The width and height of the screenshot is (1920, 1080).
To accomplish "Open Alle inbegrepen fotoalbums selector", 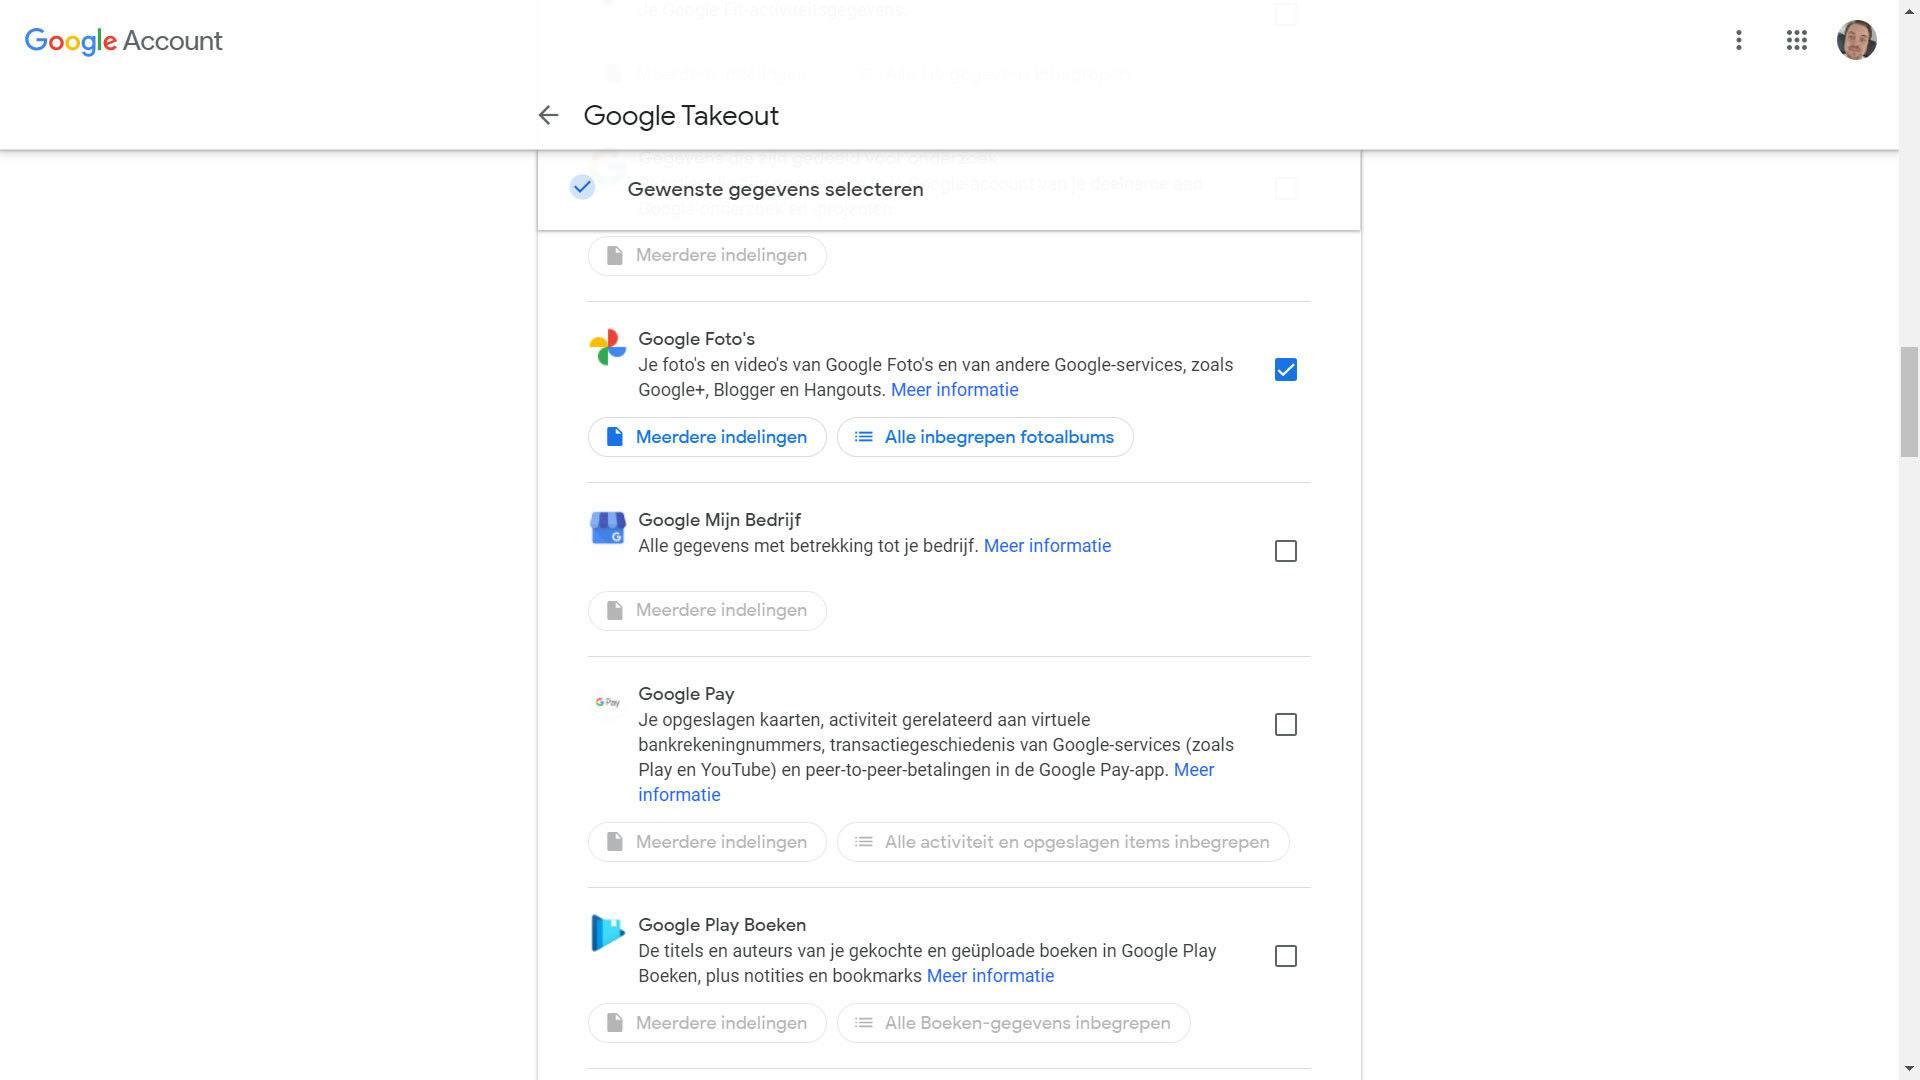I will [984, 437].
